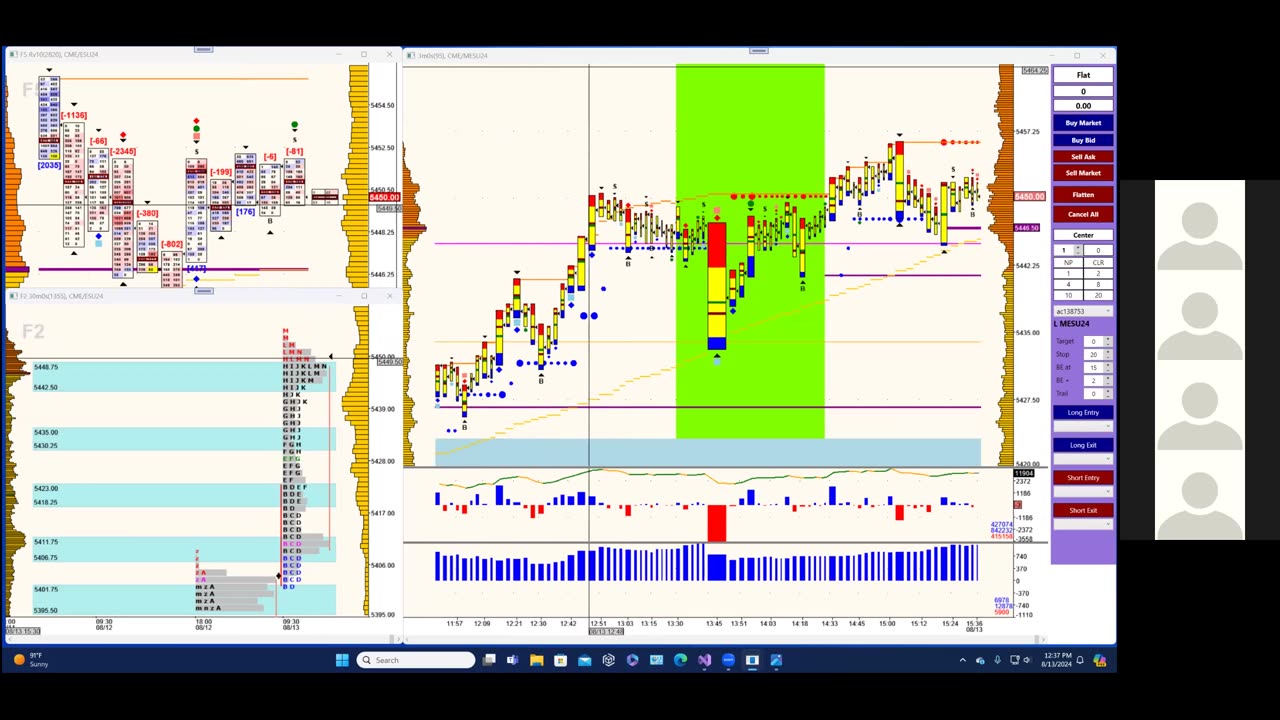Open Microsoft Teams from the taskbar

(512, 660)
